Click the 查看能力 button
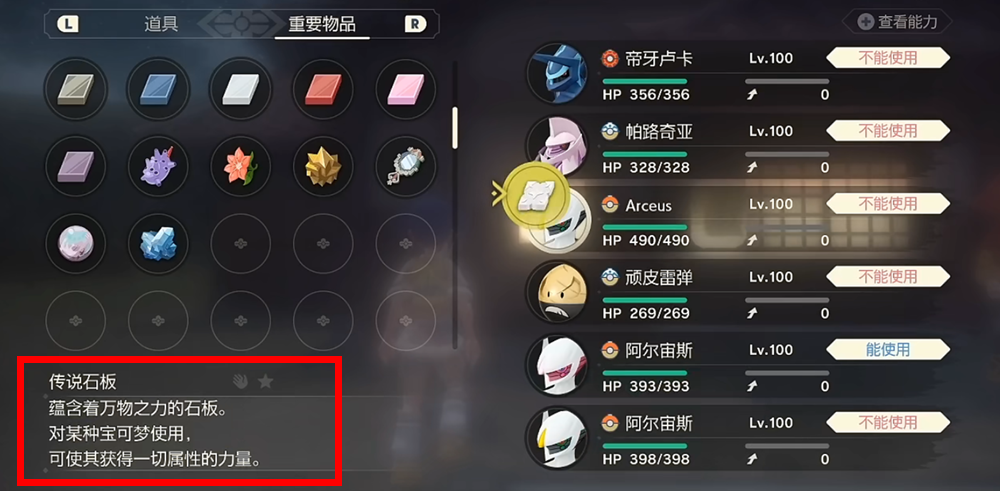 (898, 22)
